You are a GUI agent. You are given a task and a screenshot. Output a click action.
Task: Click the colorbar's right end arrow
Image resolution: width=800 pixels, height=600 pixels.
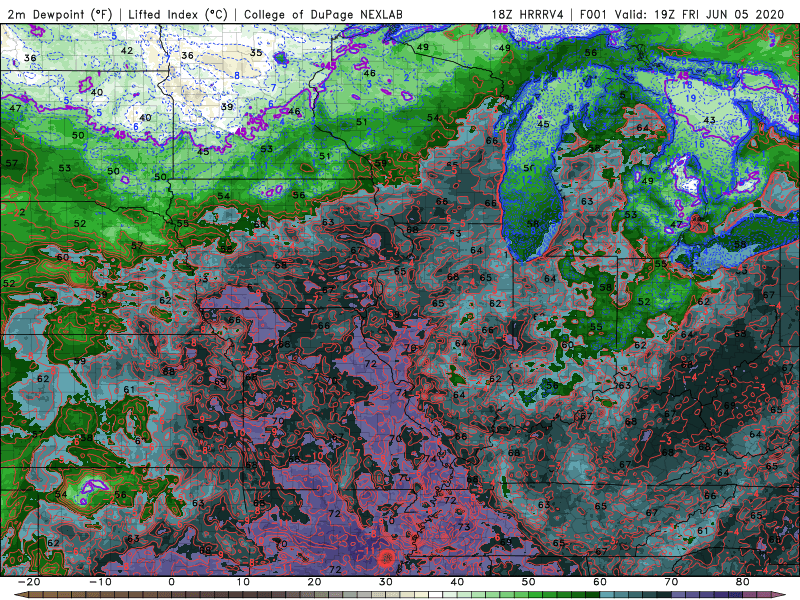click(780, 595)
